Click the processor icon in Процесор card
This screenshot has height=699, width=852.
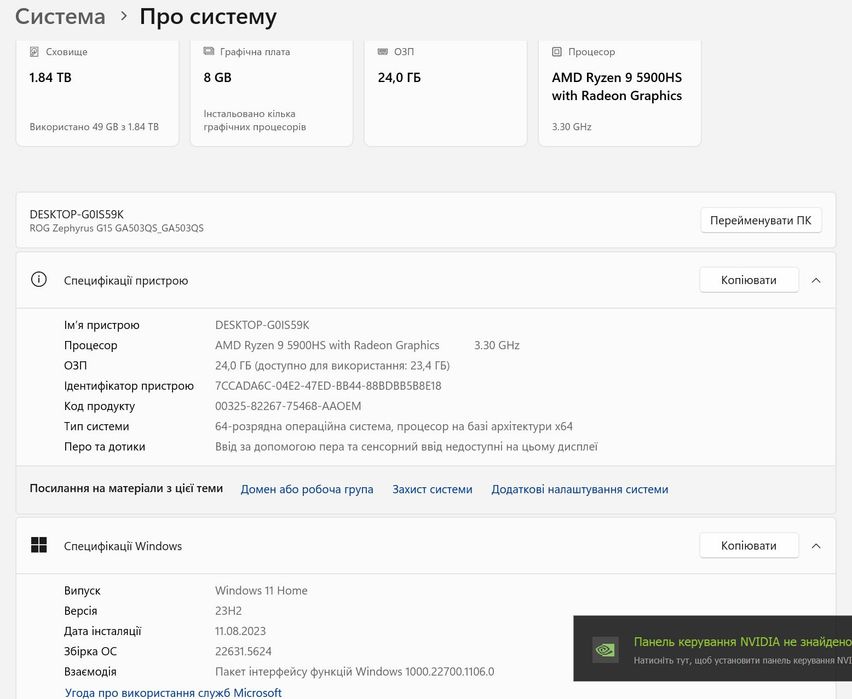(557, 51)
